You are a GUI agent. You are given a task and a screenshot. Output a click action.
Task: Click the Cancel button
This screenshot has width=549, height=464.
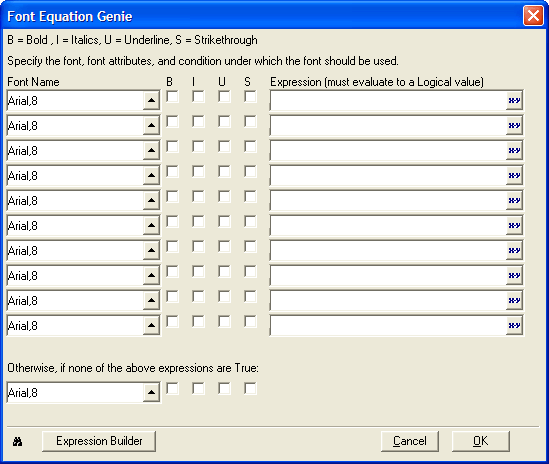410,441
